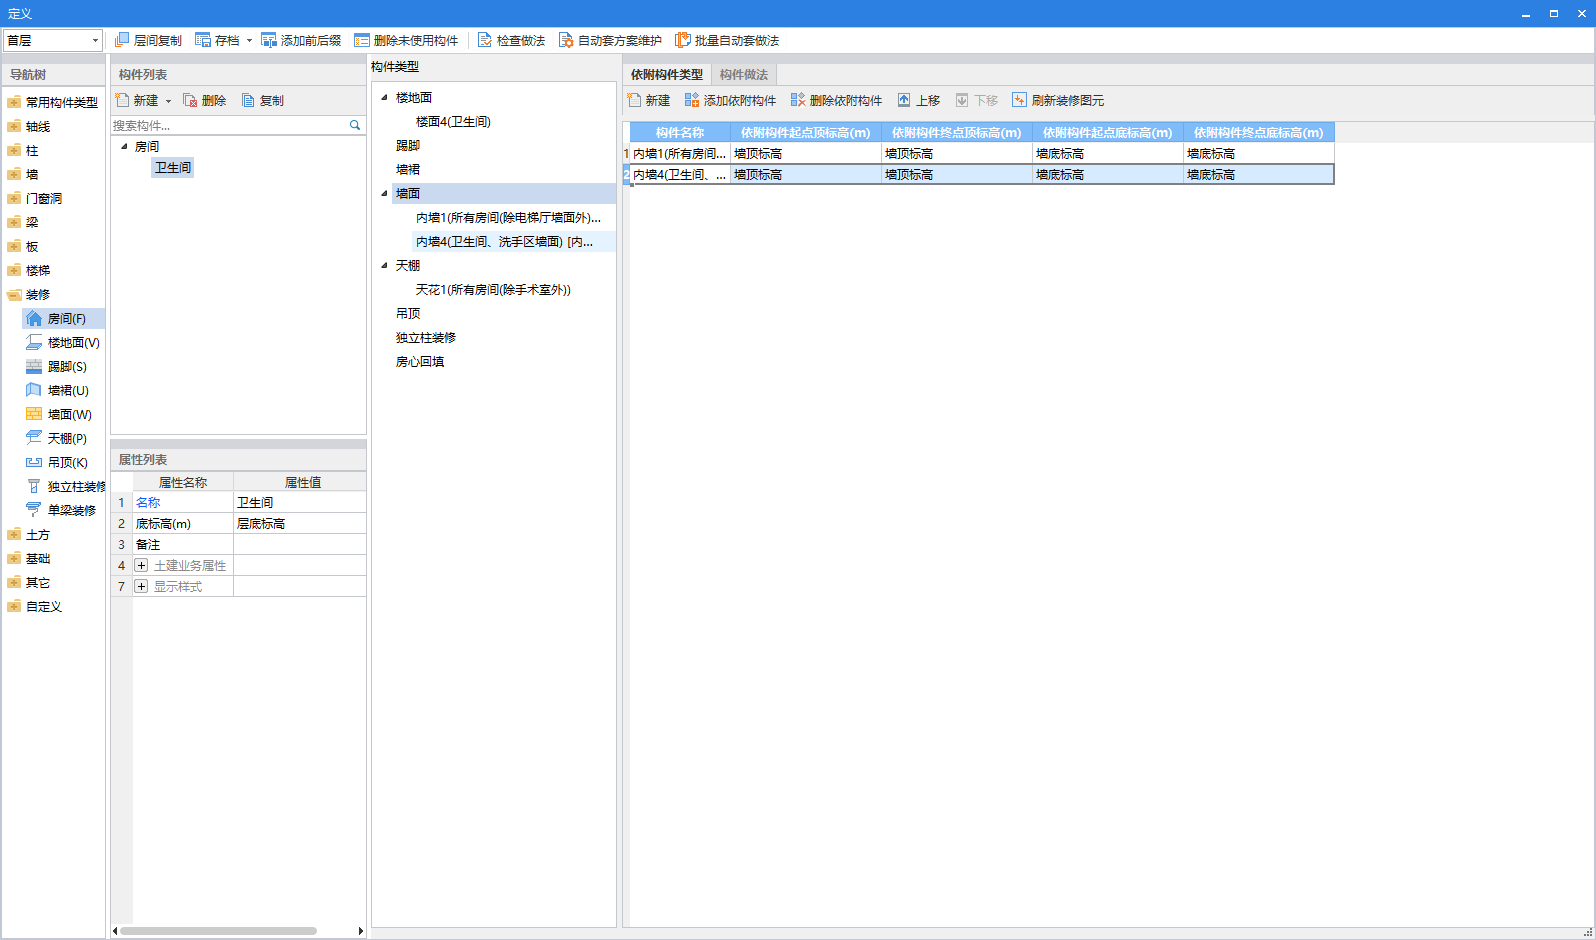The width and height of the screenshot is (1596, 940).
Task: Expand the 门窗洞 folder
Action: [x=14, y=198]
